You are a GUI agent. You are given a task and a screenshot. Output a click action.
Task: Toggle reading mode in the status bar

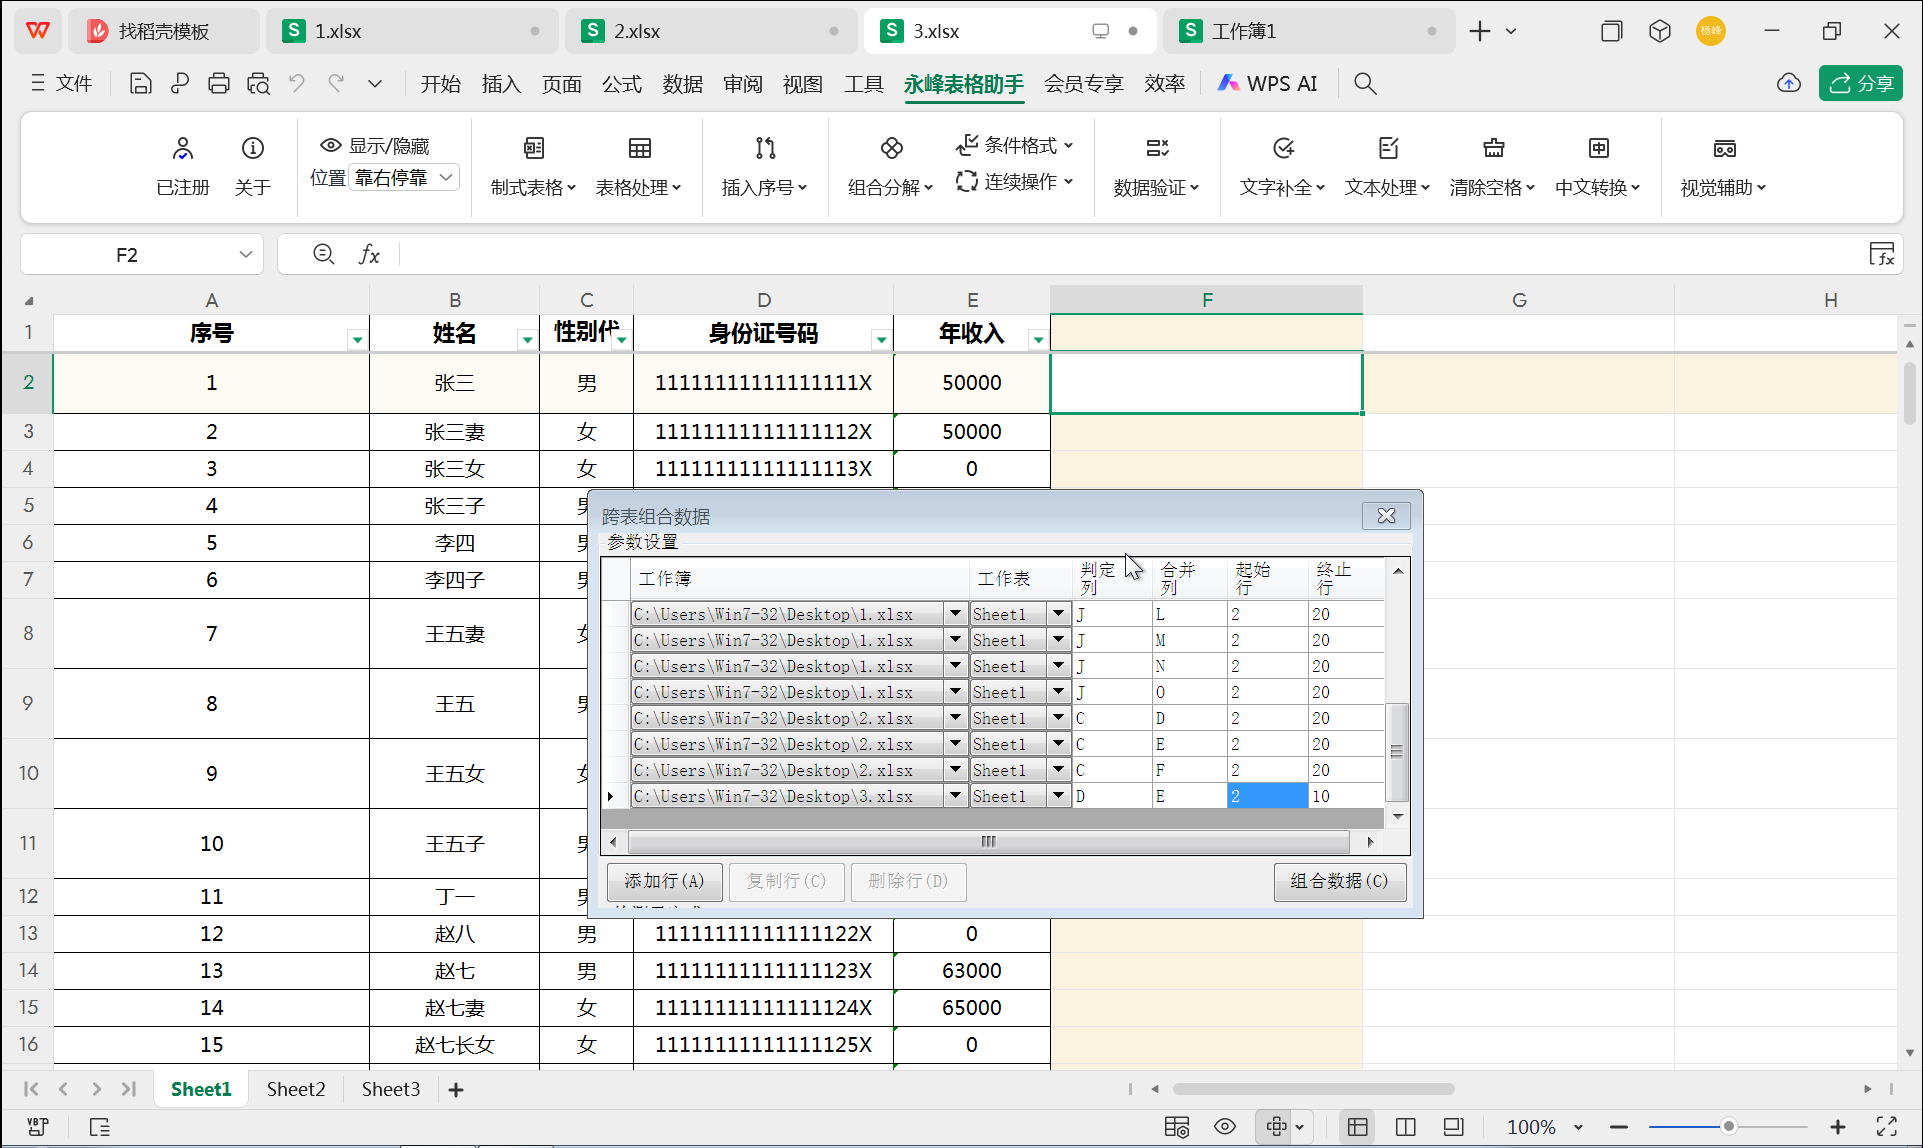tap(1224, 1126)
